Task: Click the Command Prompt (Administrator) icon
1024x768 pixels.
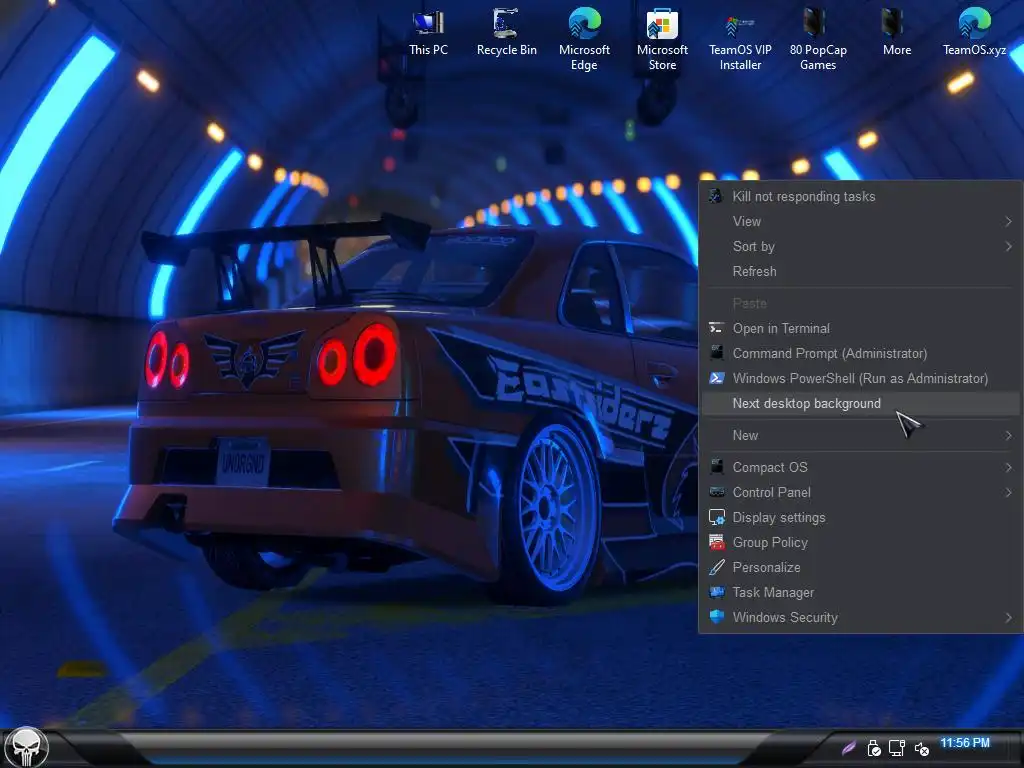Action: pyautogui.click(x=716, y=353)
